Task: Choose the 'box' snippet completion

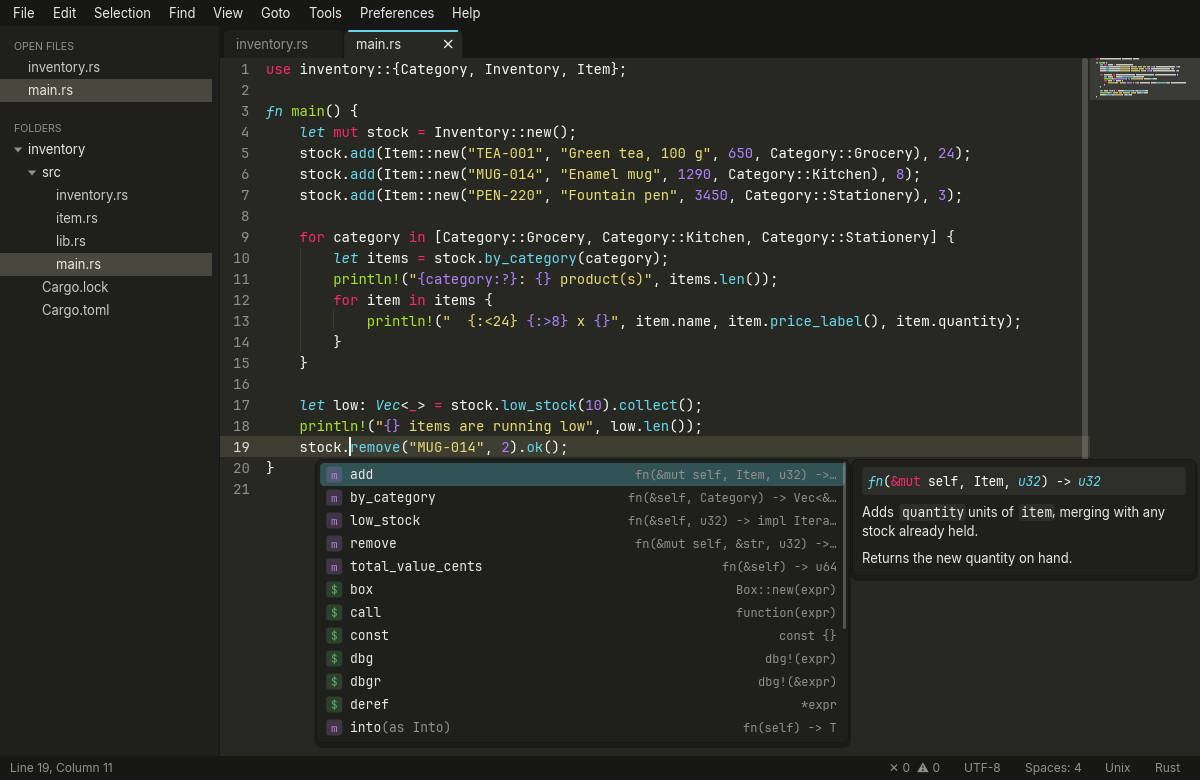Action: click(581, 590)
